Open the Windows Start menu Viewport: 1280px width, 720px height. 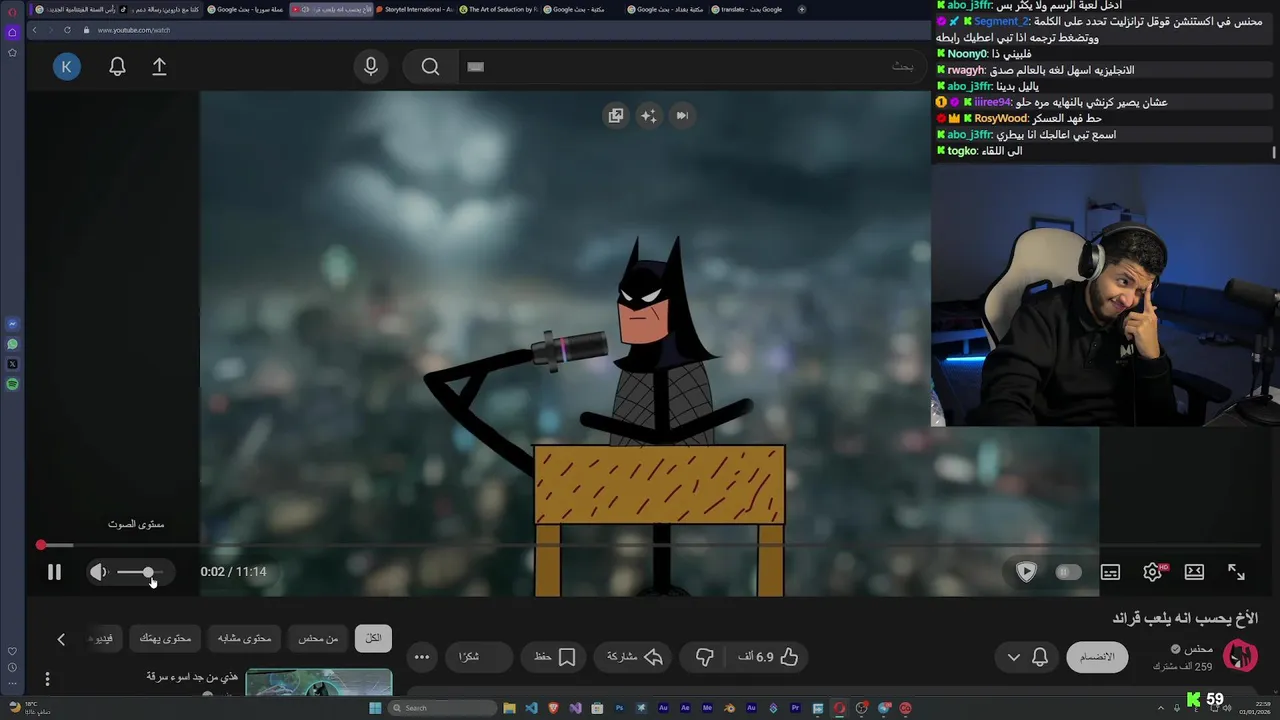click(x=375, y=708)
